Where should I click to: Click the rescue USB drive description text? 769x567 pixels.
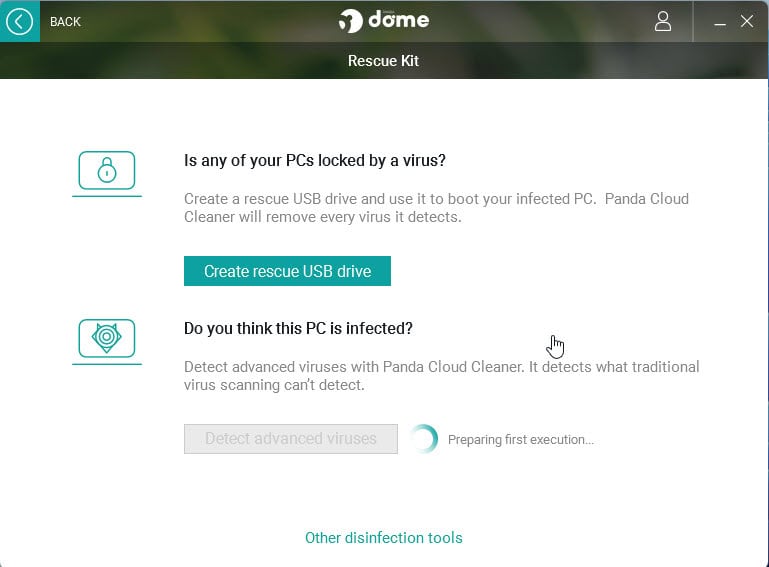[436, 207]
